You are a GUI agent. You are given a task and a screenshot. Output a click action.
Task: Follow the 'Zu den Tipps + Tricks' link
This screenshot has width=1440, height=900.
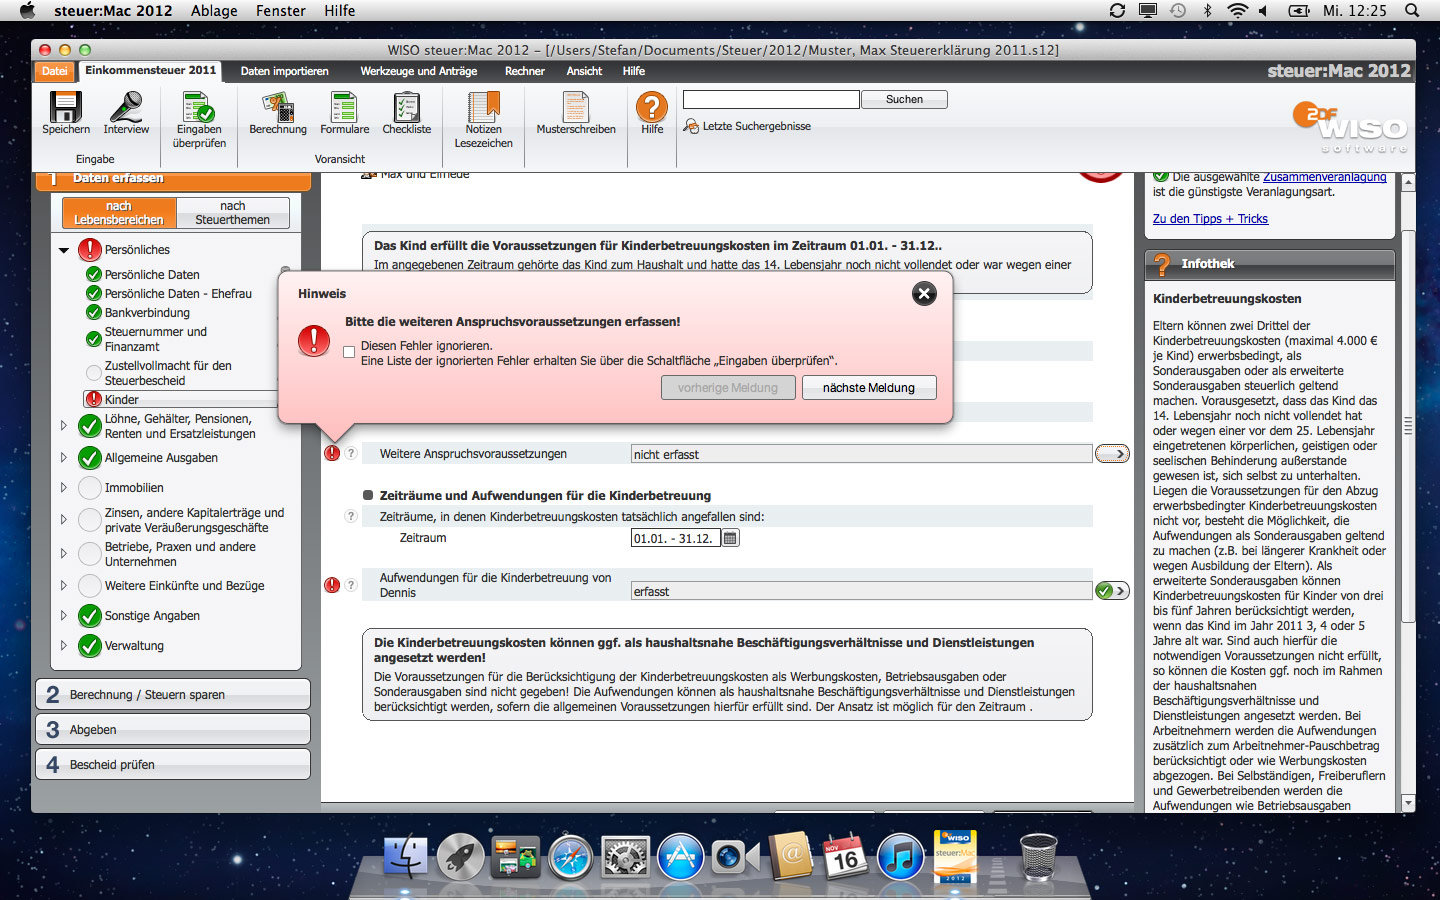pos(1210,219)
